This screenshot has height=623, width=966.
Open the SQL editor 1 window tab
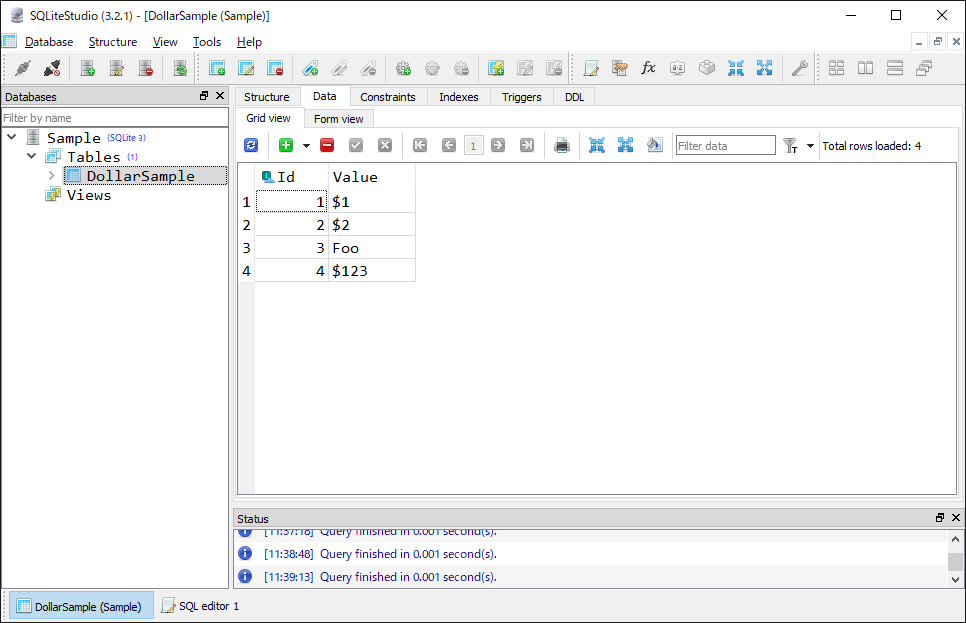[200, 606]
